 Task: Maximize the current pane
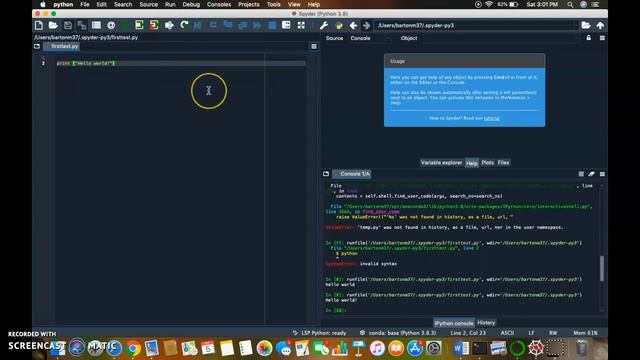pos(286,25)
